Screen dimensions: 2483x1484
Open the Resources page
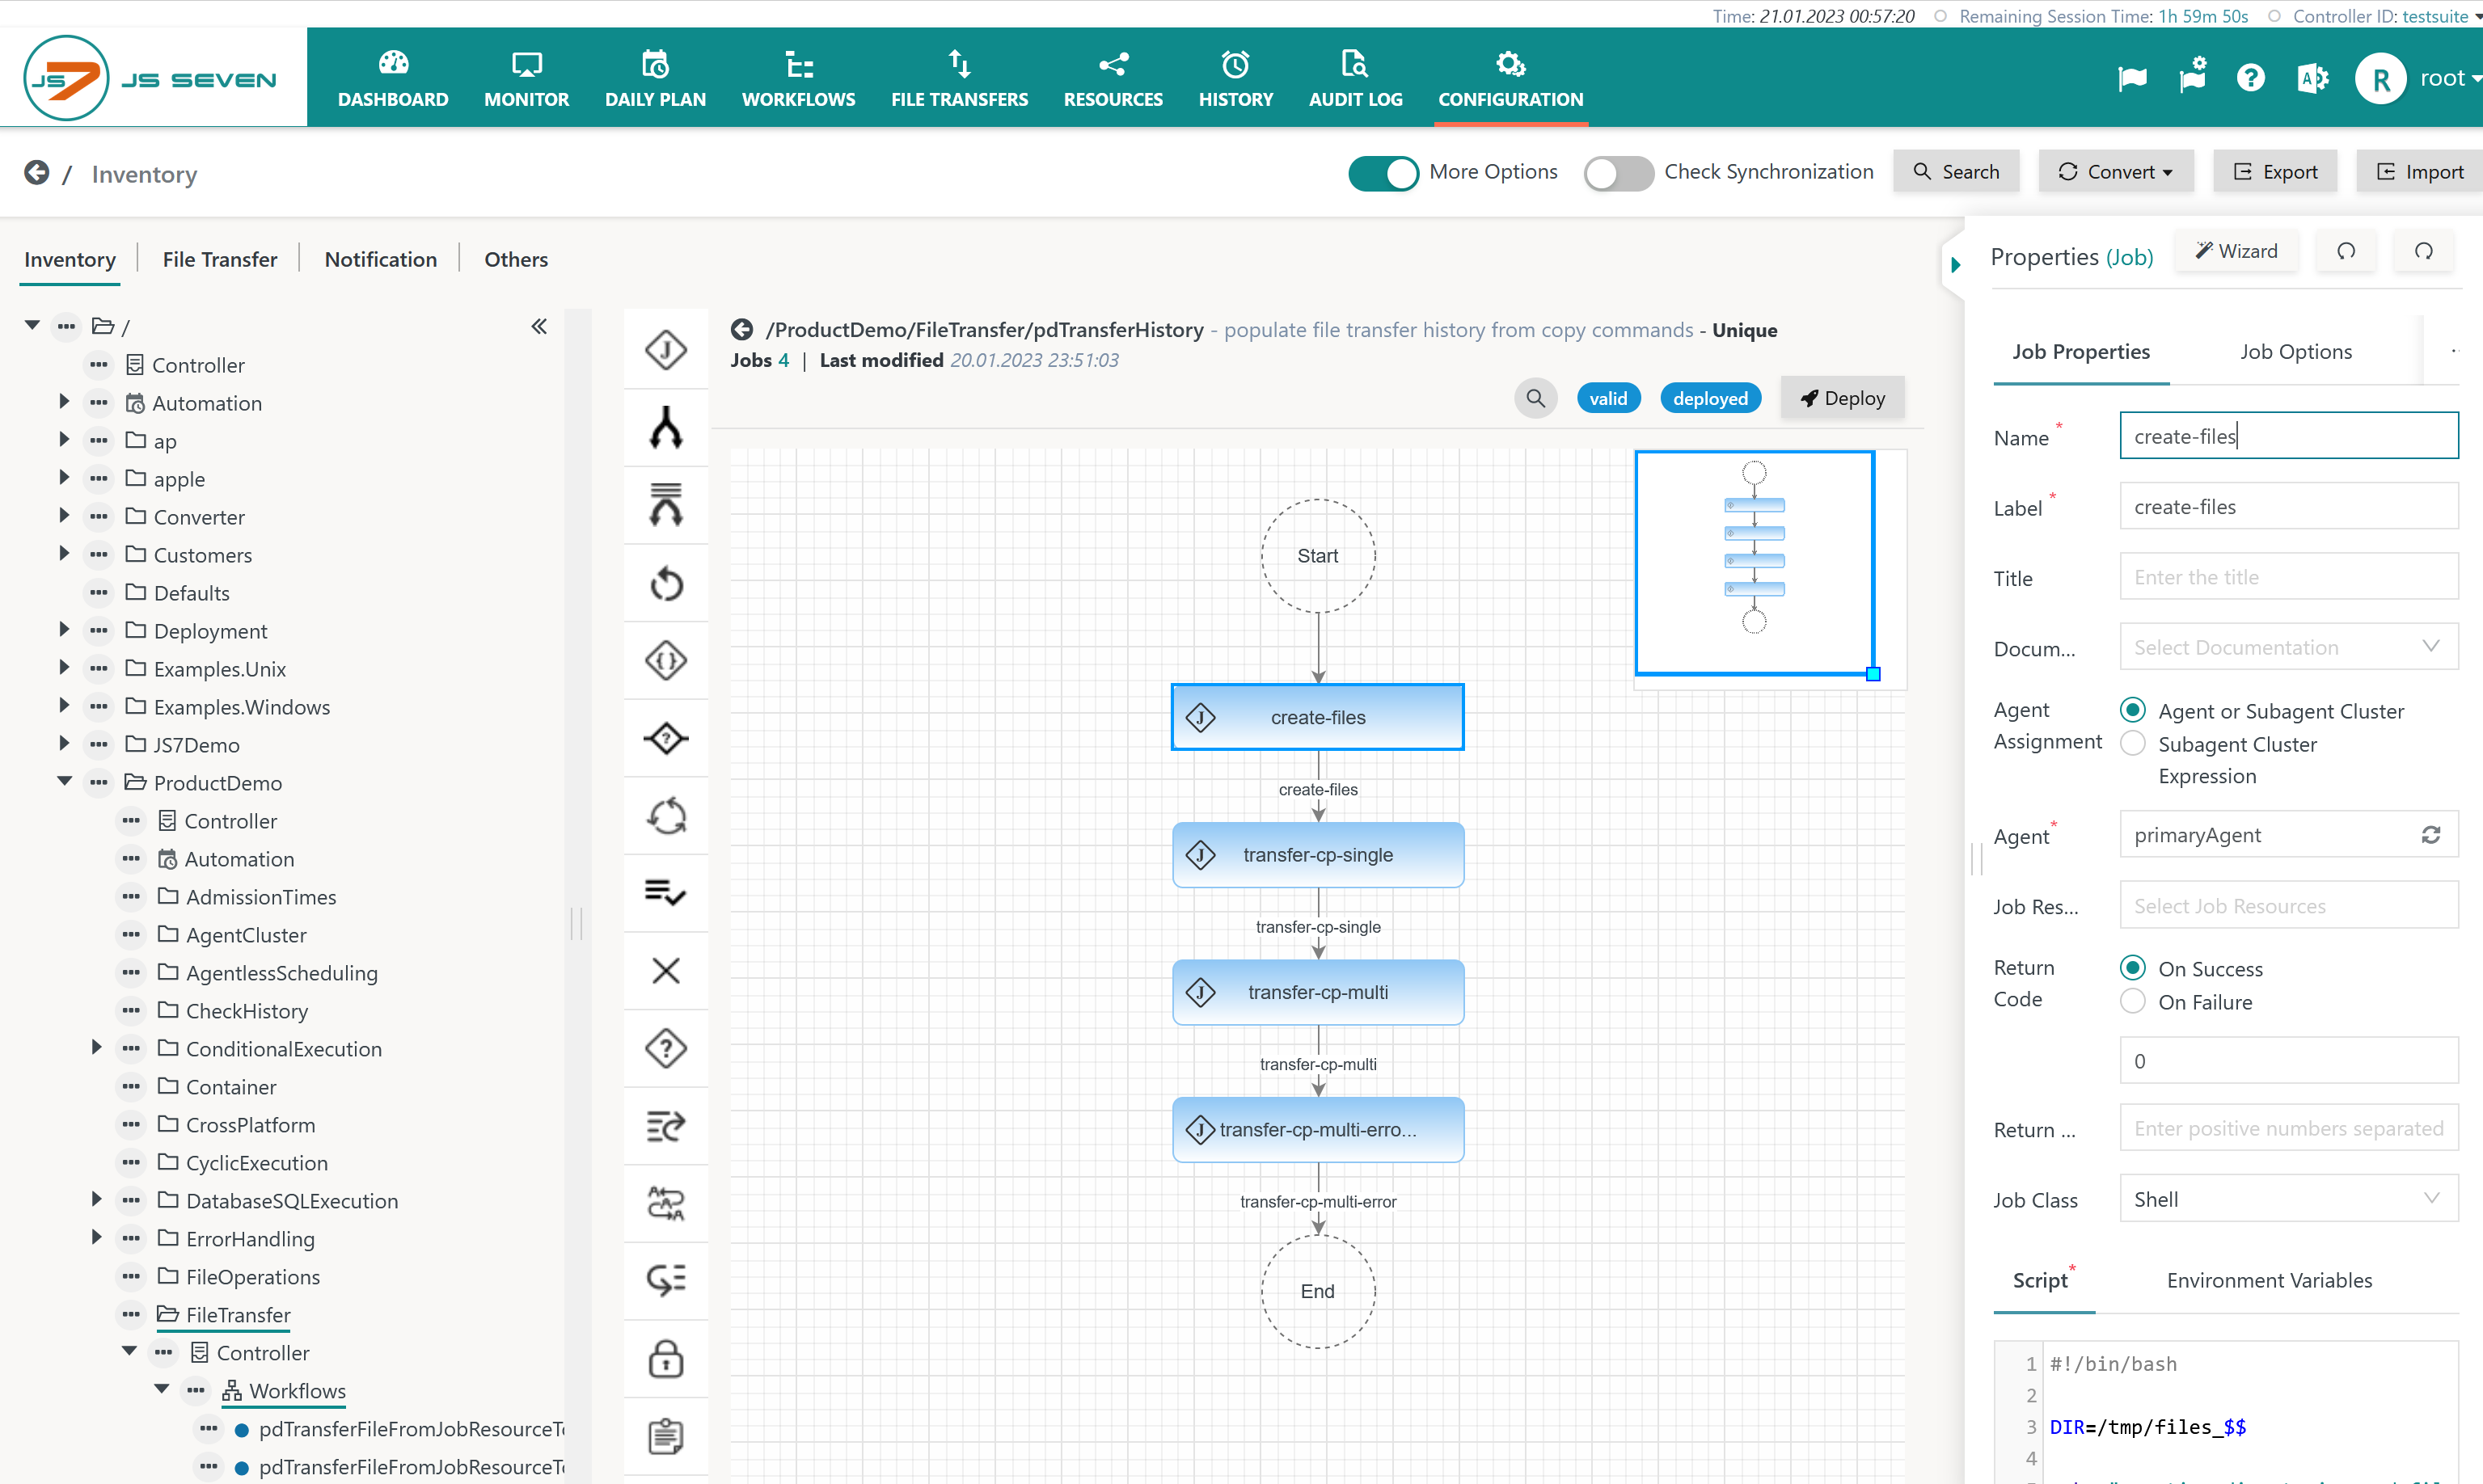click(1113, 78)
